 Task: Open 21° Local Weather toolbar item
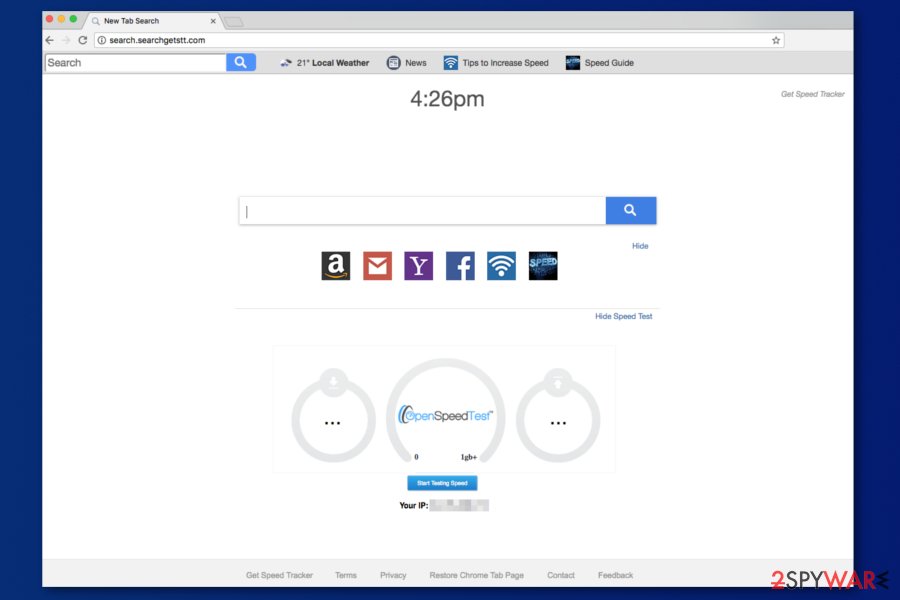pyautogui.click(x=324, y=63)
